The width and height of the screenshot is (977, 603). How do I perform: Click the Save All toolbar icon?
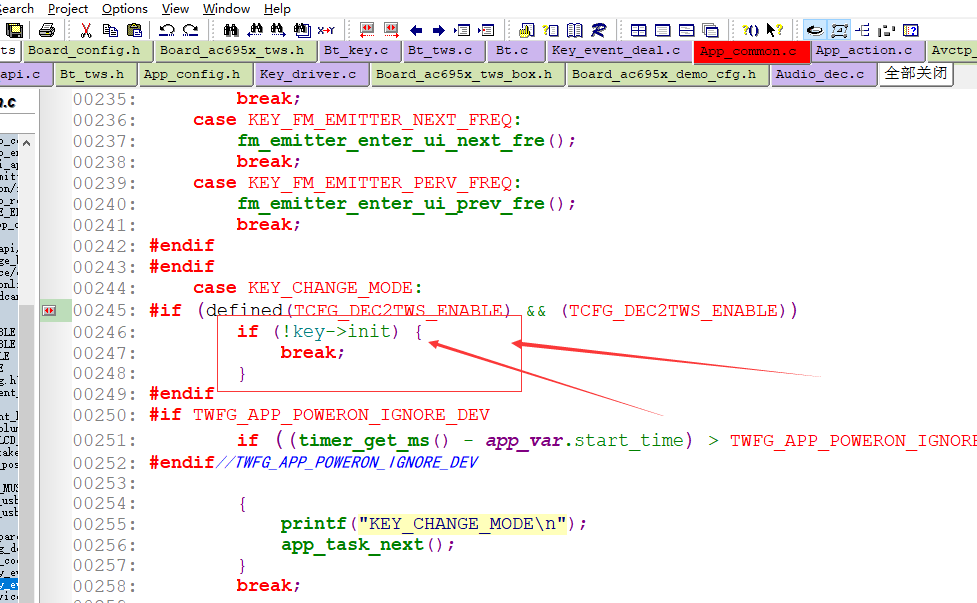pos(14,30)
